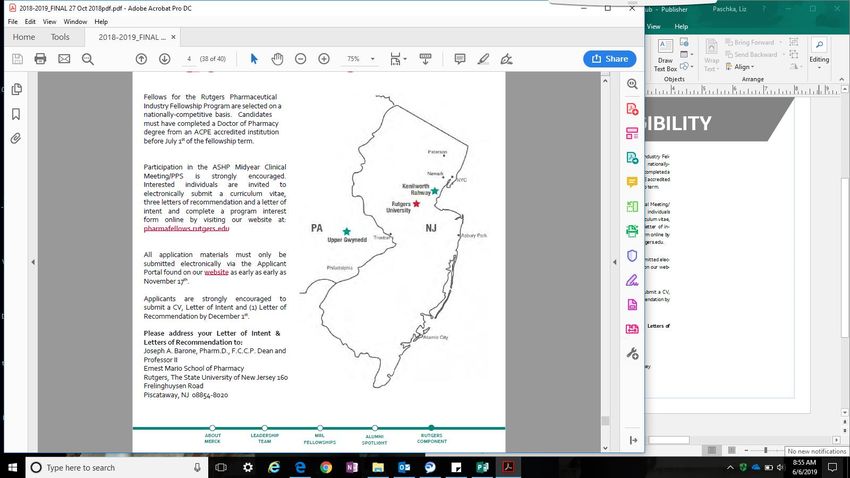
Task: Click the document vertical scrollbar down arrow
Action: 605,448
